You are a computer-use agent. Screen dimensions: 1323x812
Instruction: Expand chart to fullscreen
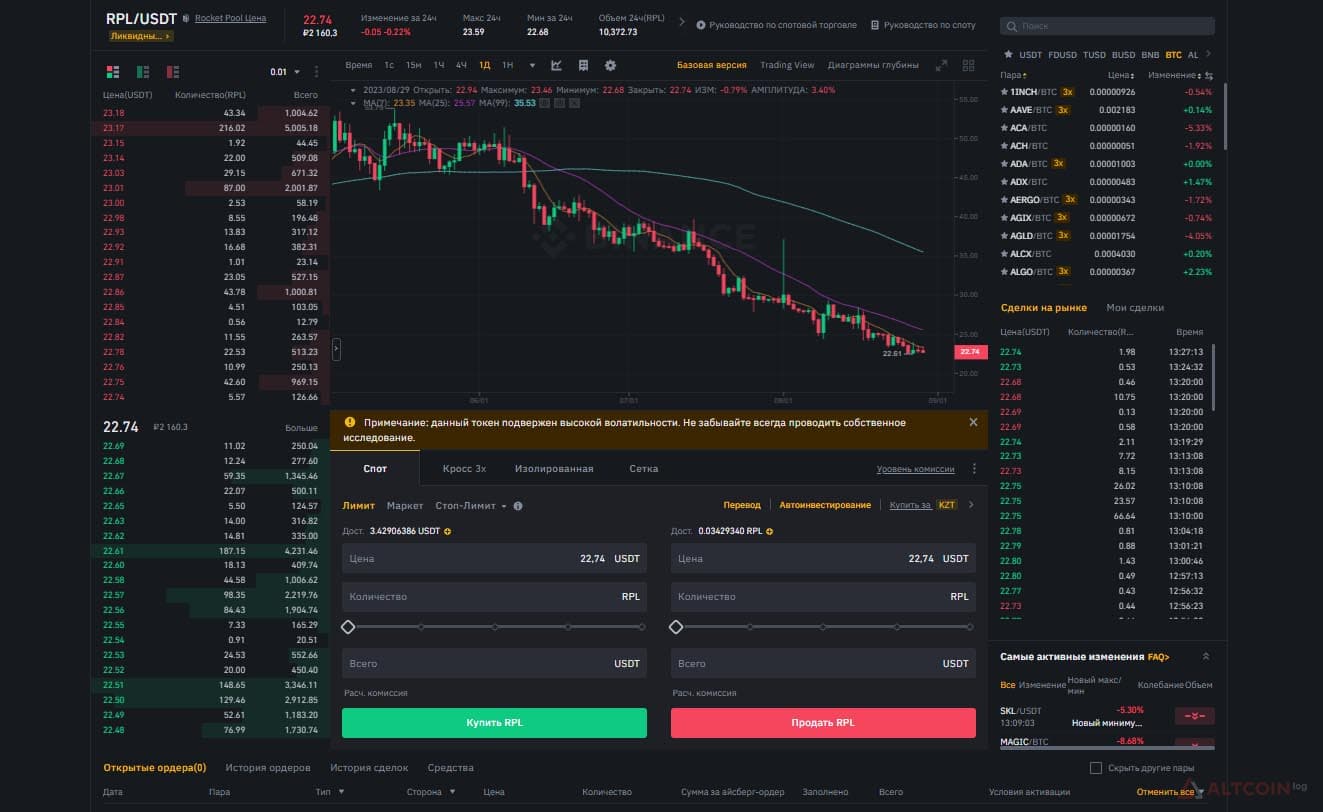[x=941, y=65]
